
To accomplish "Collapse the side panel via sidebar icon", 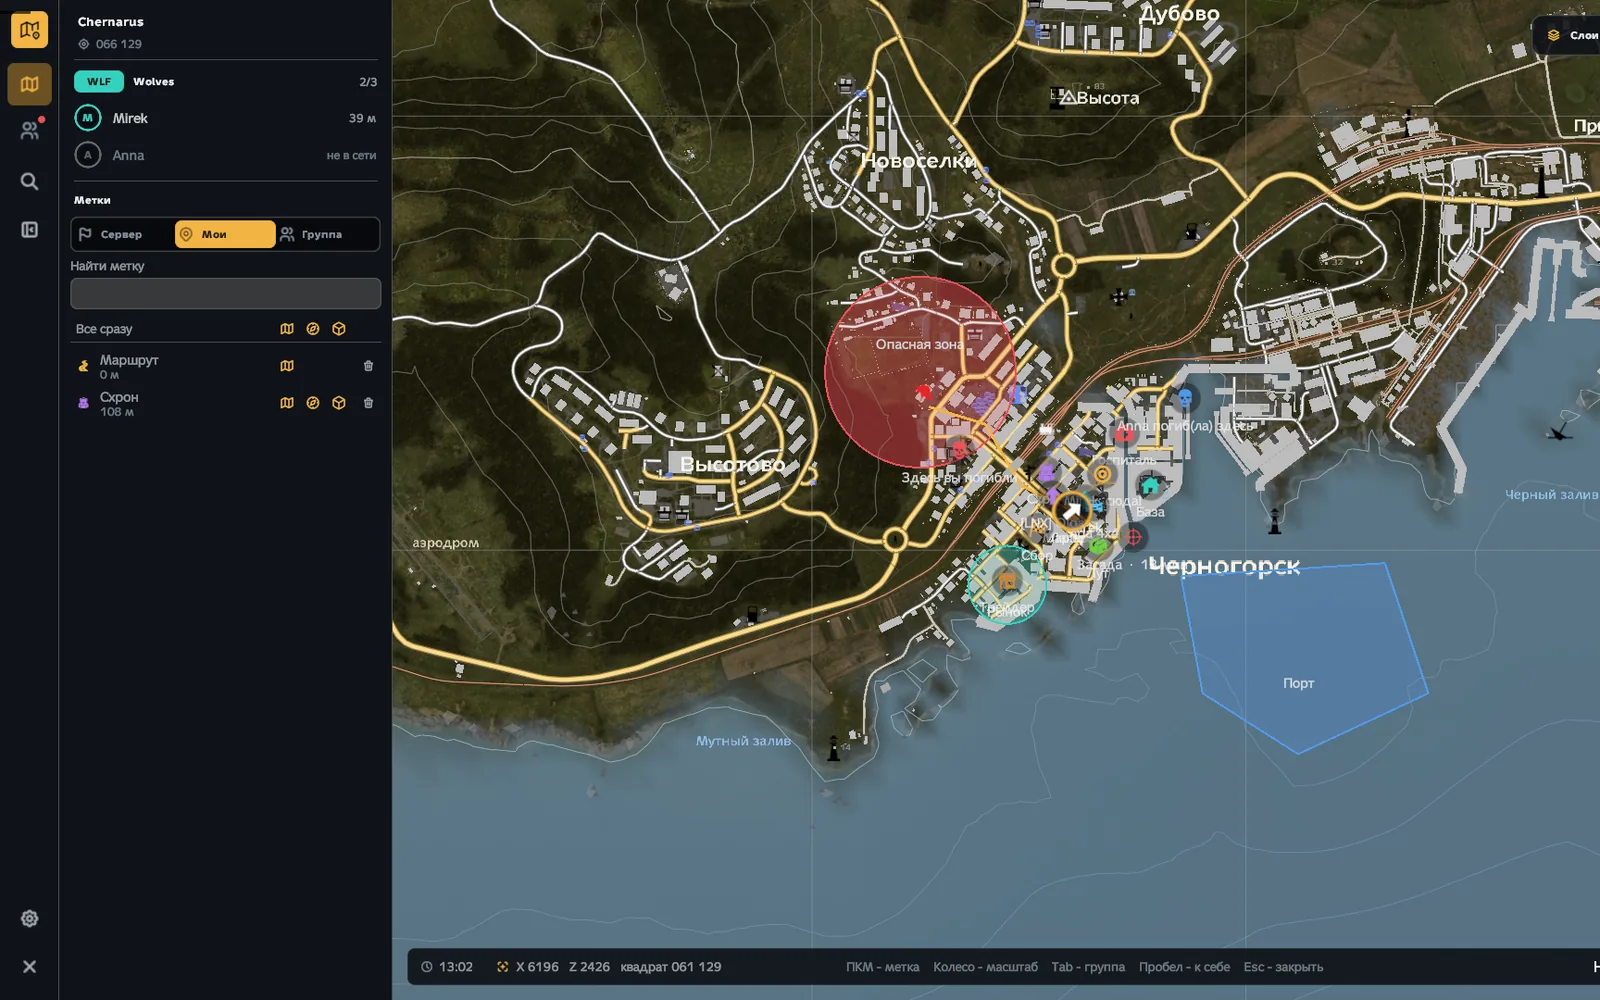I will pyautogui.click(x=29, y=230).
